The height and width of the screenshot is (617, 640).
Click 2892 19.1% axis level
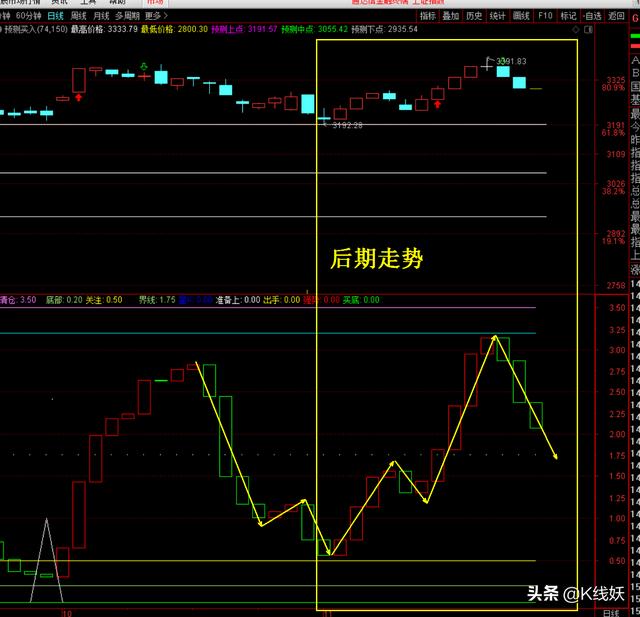(614, 237)
